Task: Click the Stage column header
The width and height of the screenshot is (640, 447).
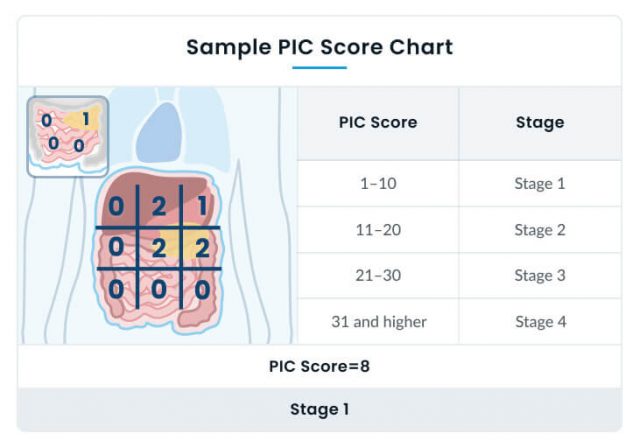Action: [x=540, y=122]
